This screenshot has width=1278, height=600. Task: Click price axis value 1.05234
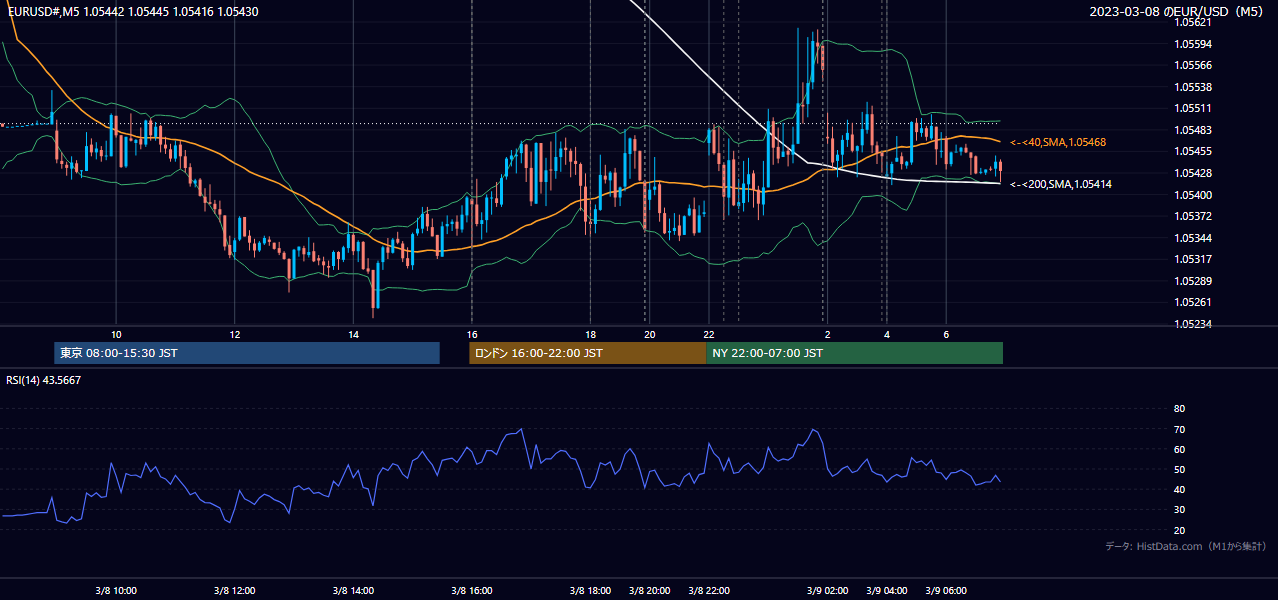[1193, 324]
